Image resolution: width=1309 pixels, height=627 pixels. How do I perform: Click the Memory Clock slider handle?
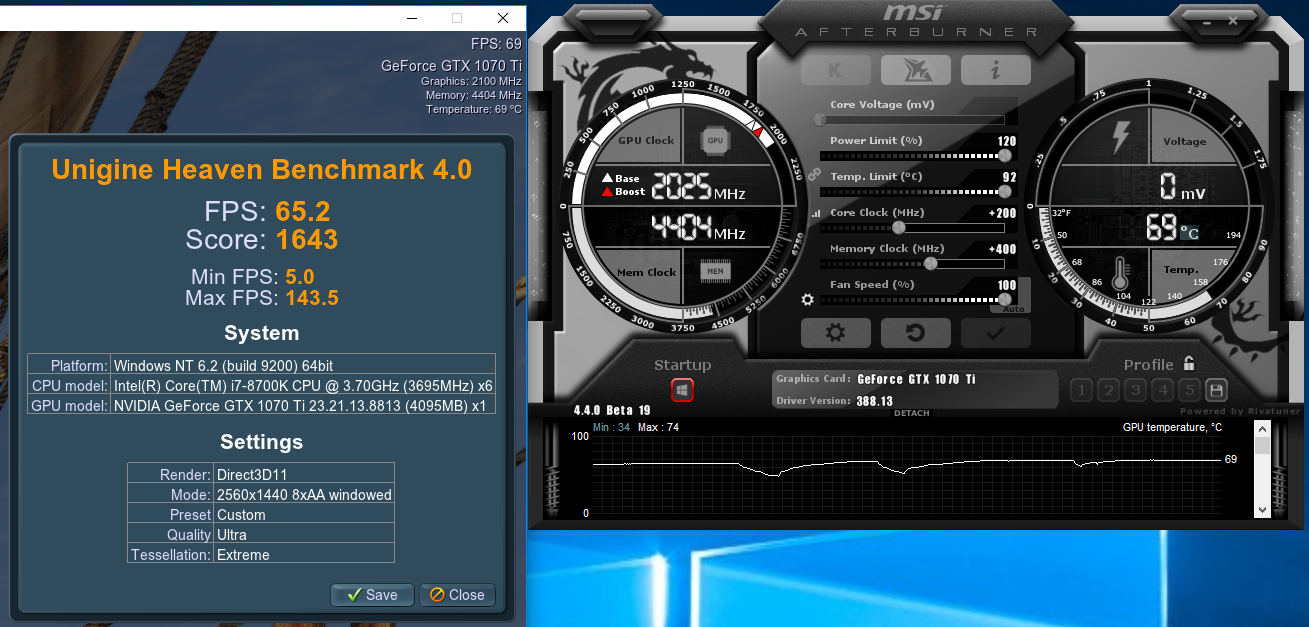(x=931, y=263)
